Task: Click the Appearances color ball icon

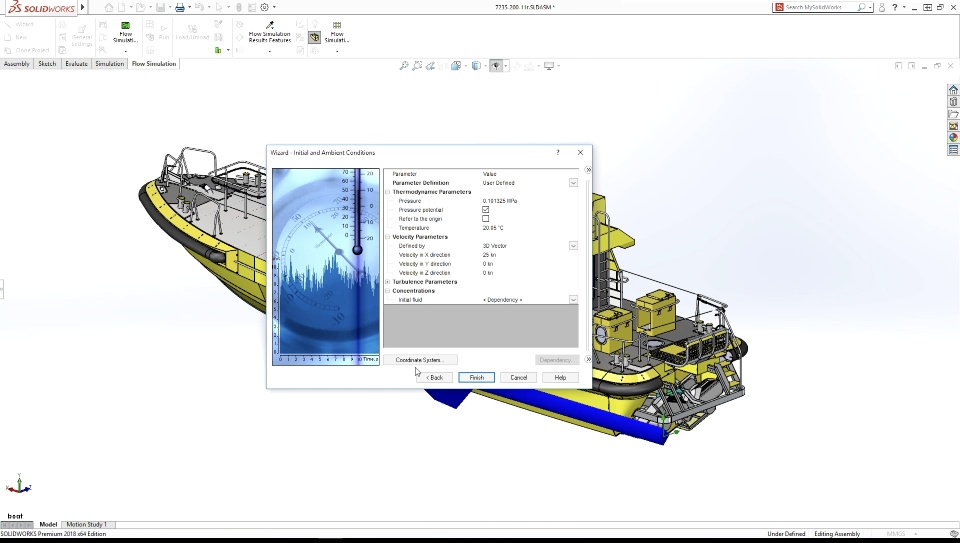Action: [x=953, y=137]
